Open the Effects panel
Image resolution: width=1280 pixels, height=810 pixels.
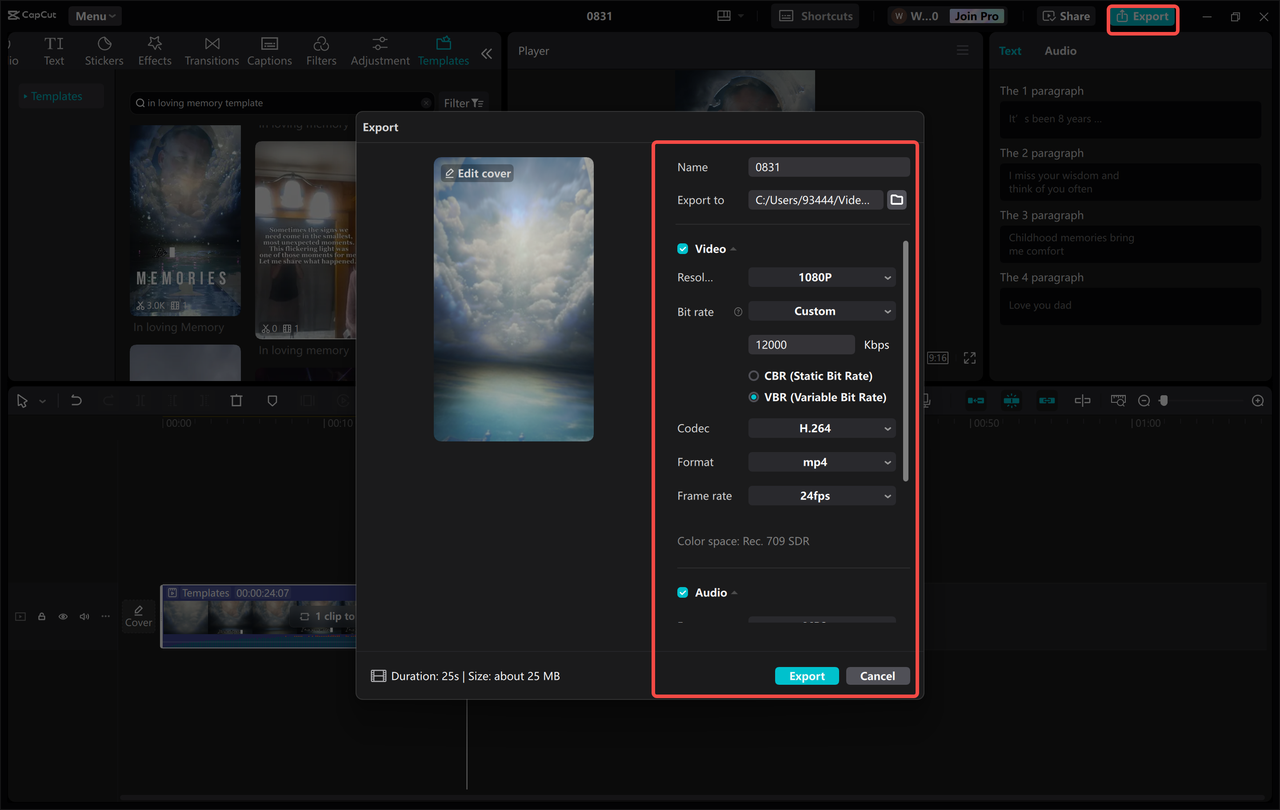pos(154,50)
